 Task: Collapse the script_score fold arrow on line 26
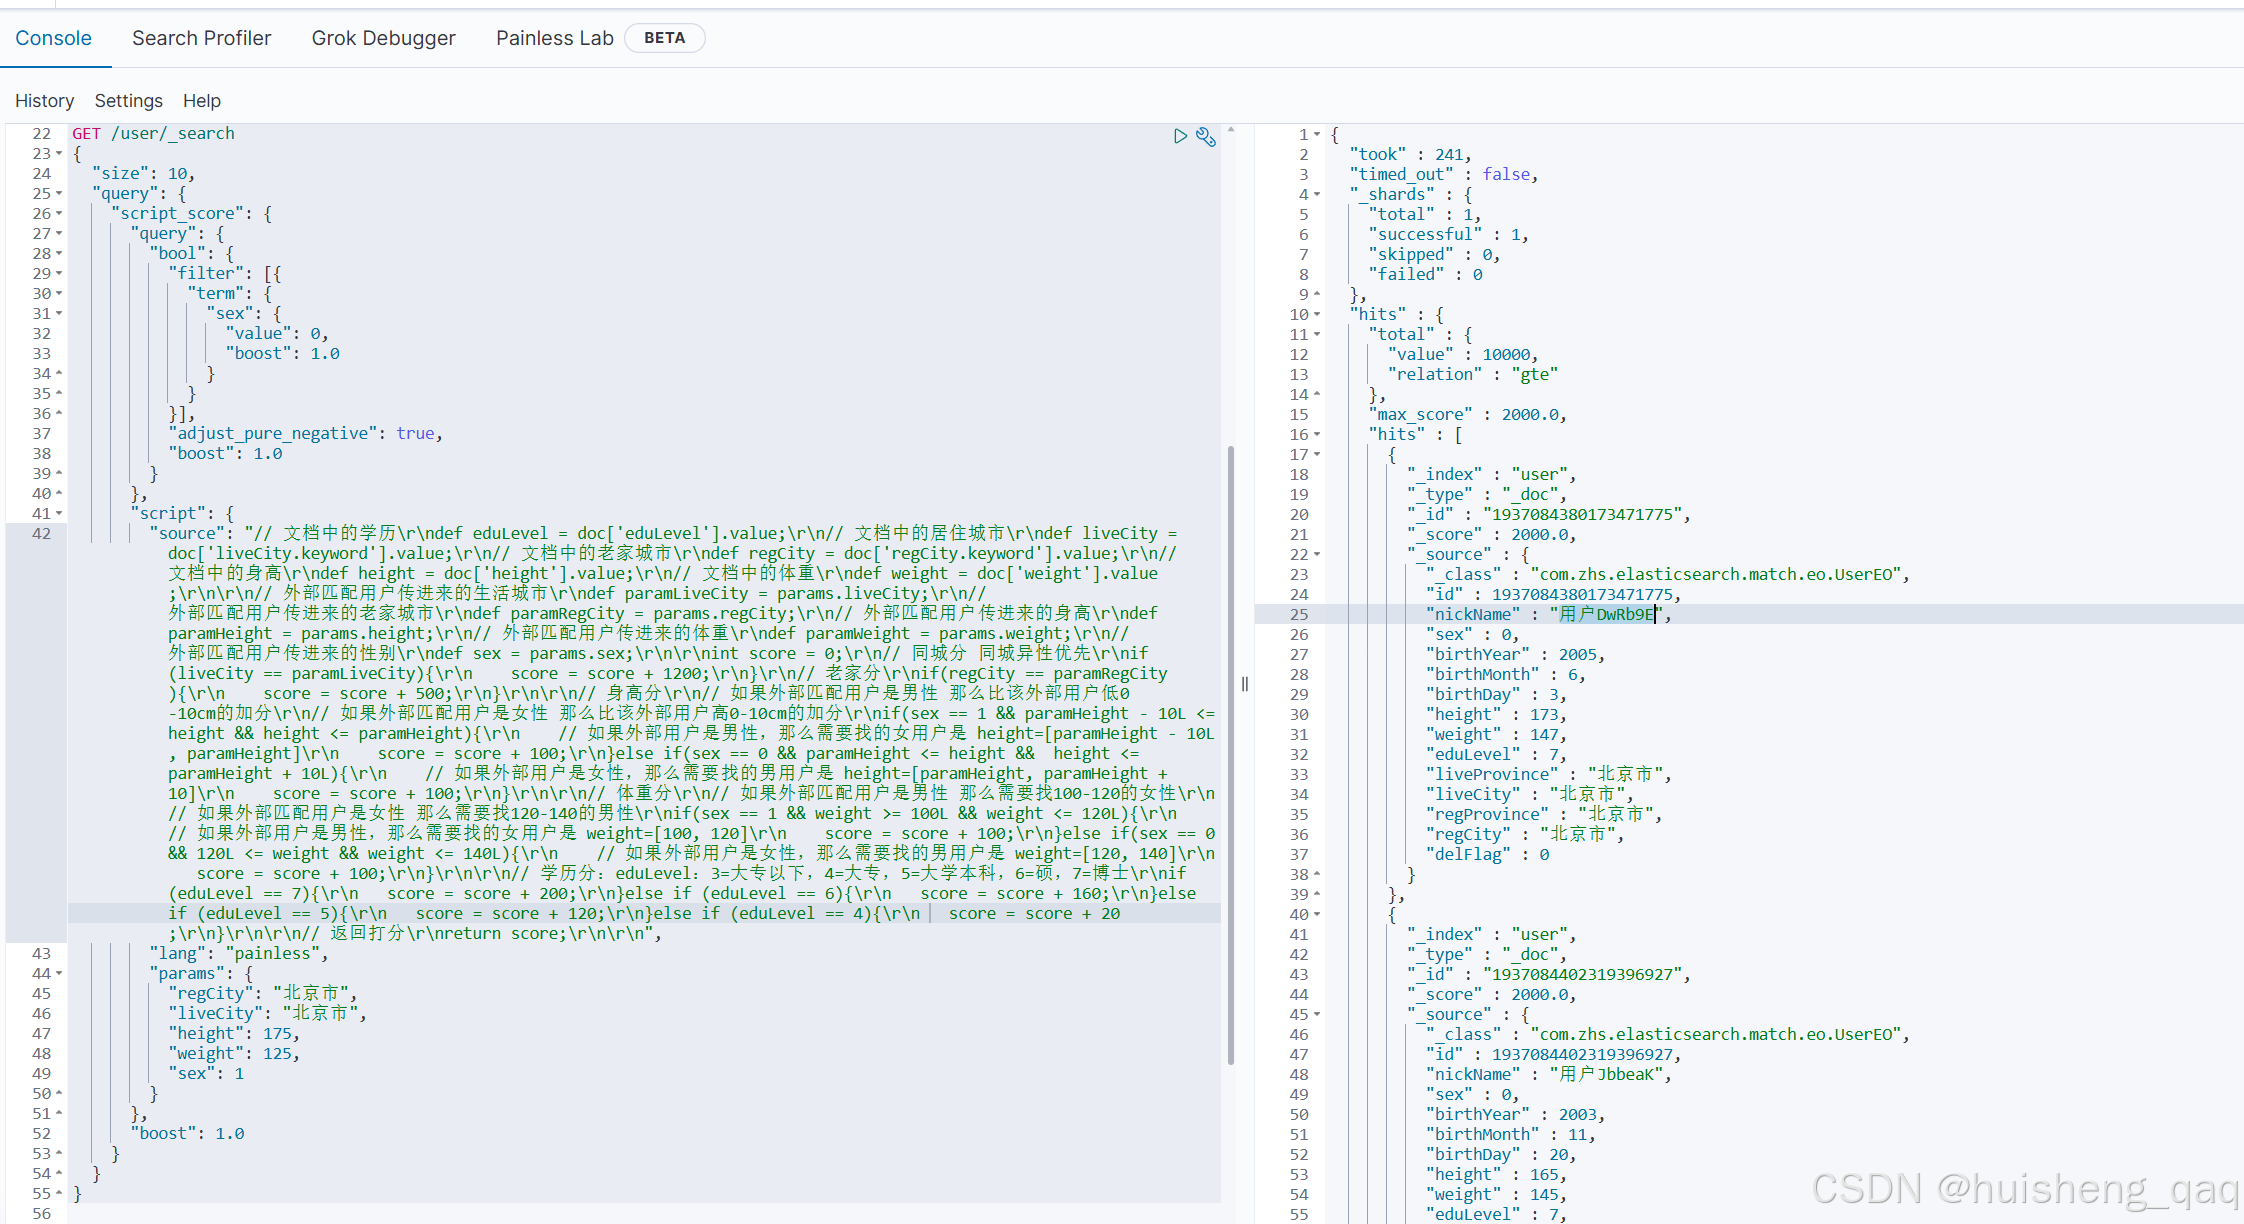59,214
